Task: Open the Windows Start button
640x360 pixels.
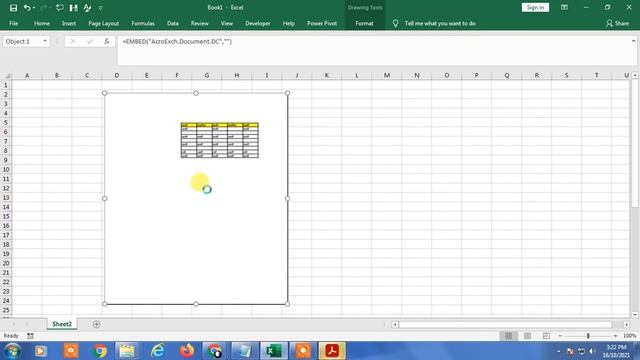Action: (x=13, y=351)
